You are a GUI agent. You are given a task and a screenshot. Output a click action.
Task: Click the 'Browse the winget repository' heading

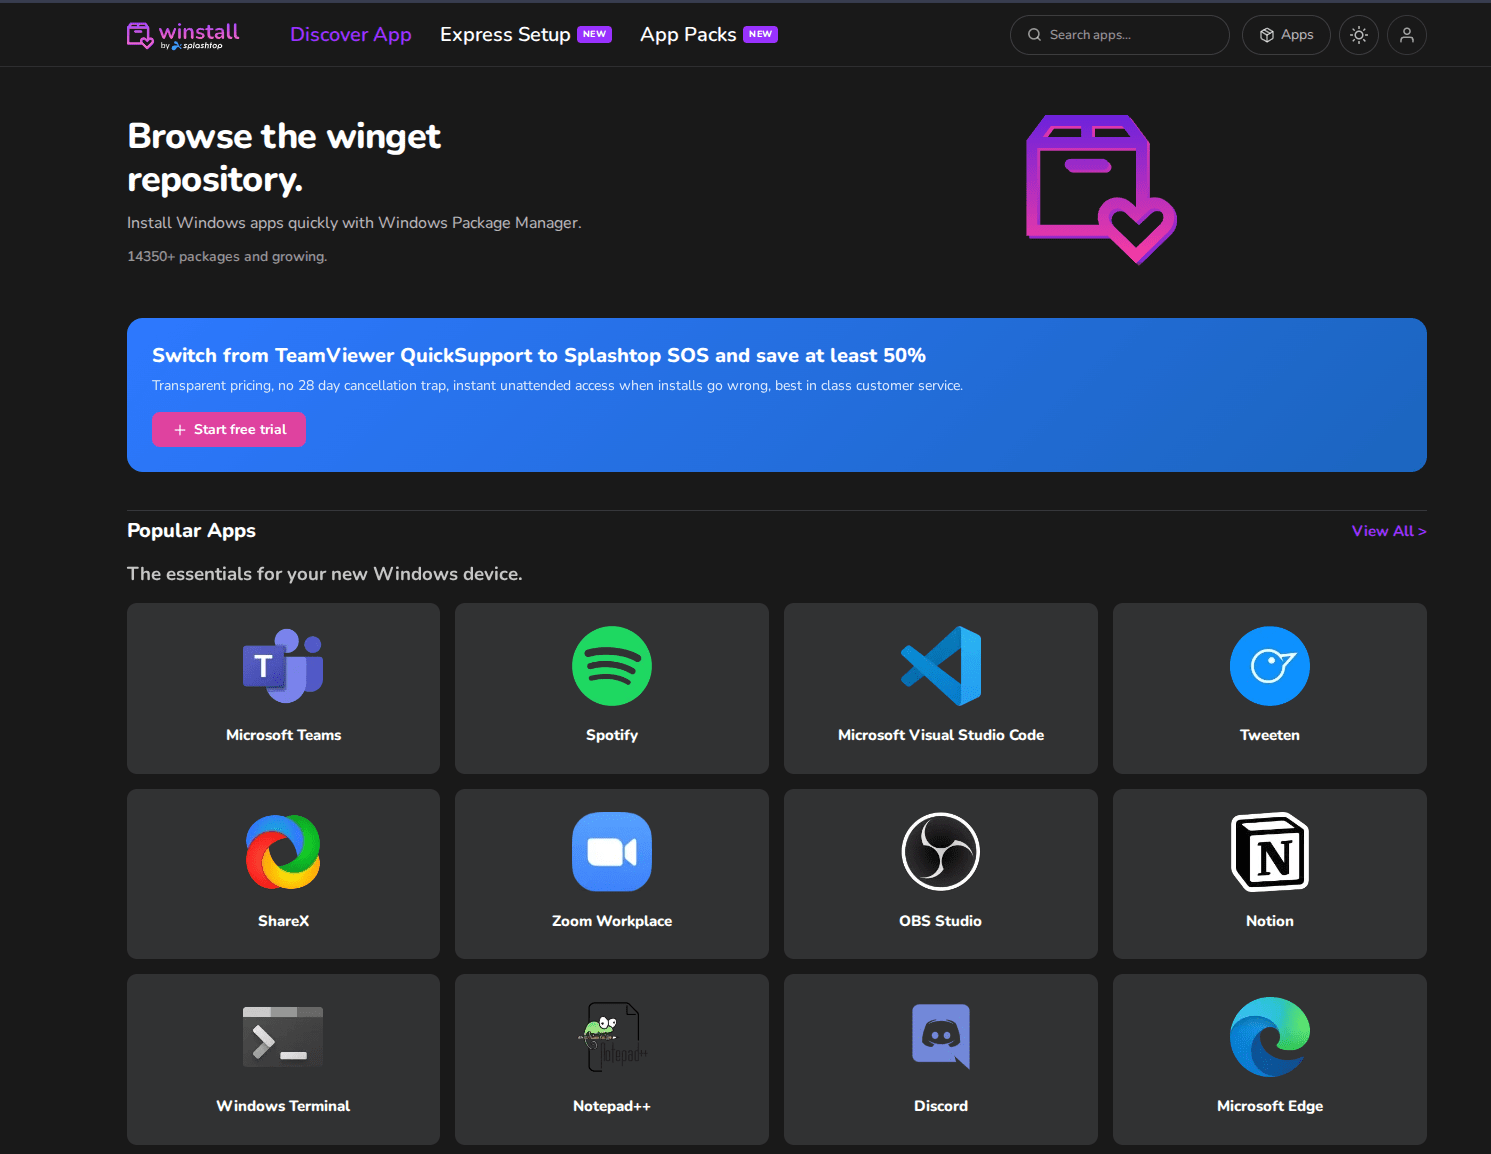point(284,158)
